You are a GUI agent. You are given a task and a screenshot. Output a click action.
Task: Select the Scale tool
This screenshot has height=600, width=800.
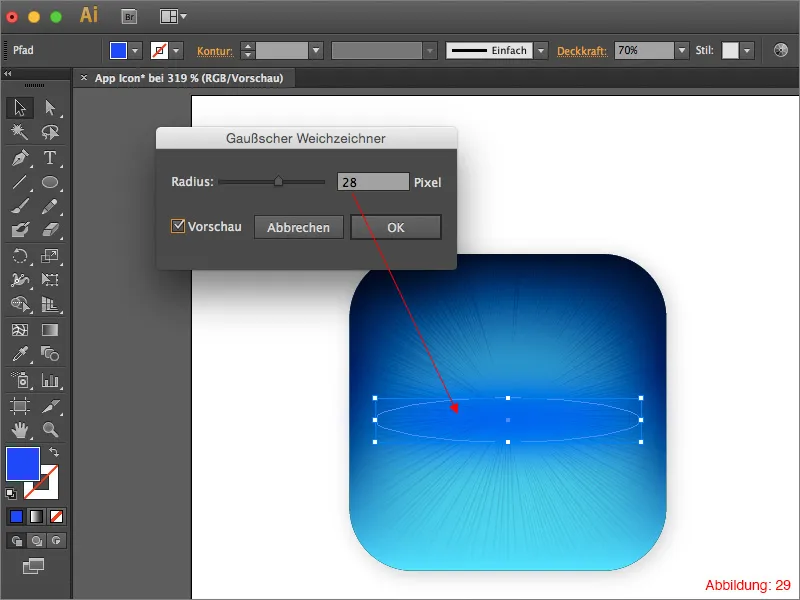50,256
